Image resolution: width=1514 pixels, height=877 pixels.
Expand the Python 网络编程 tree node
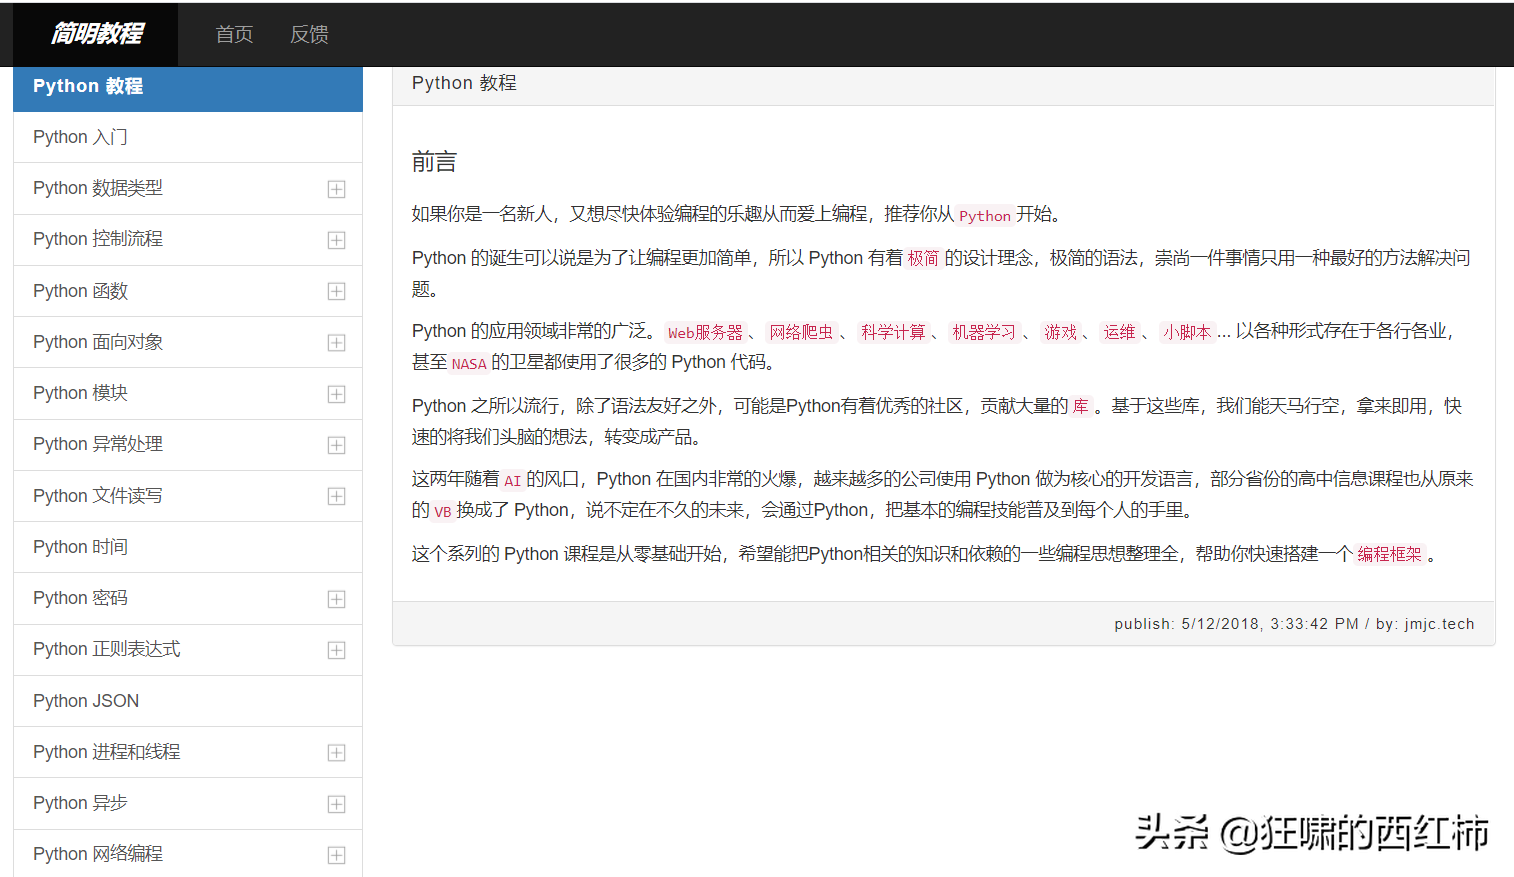point(336,855)
